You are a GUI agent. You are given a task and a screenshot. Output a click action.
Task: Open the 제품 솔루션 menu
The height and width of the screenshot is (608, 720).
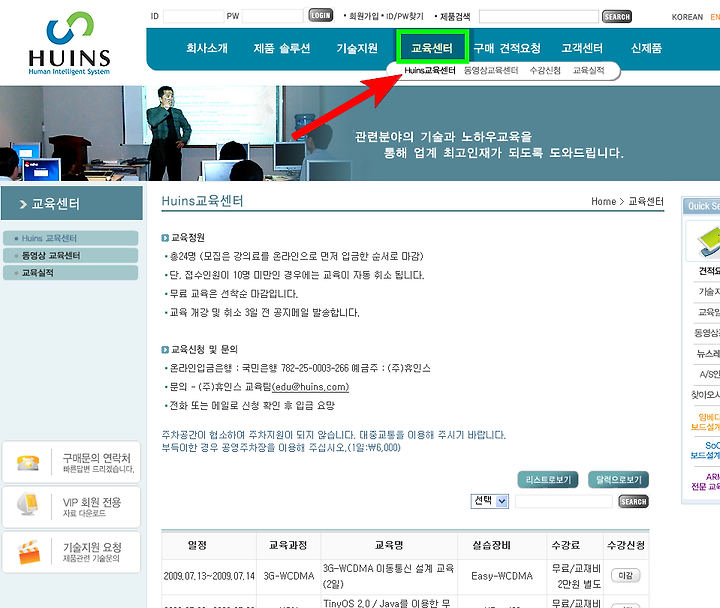tap(282, 48)
